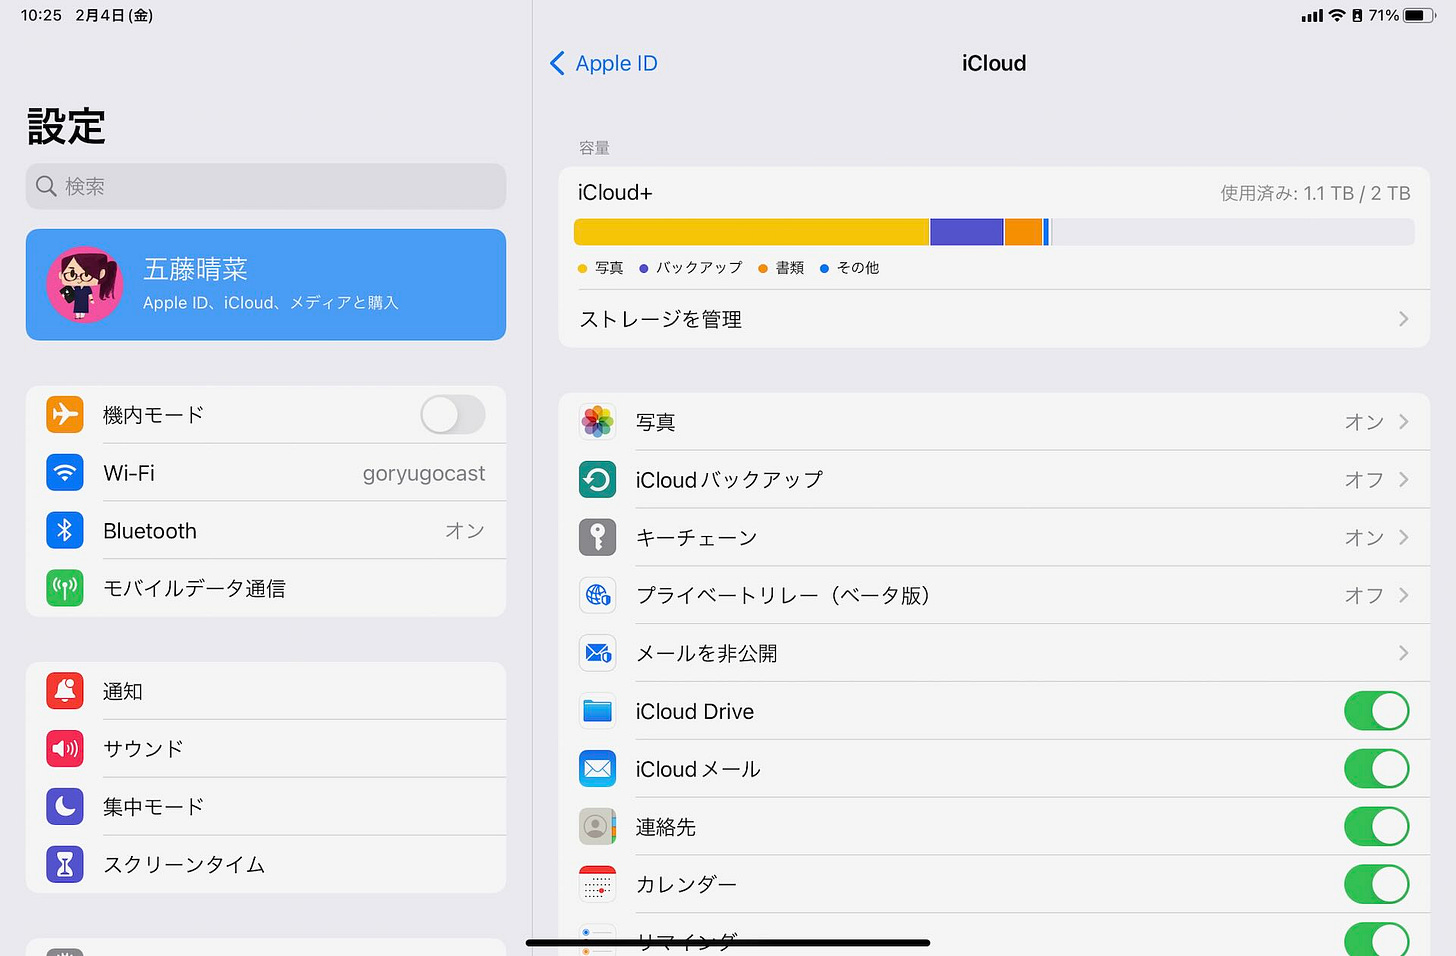Screen dimensions: 1456x956
Task: Open メールを非公開 chevron
Action: pyautogui.click(x=1404, y=653)
